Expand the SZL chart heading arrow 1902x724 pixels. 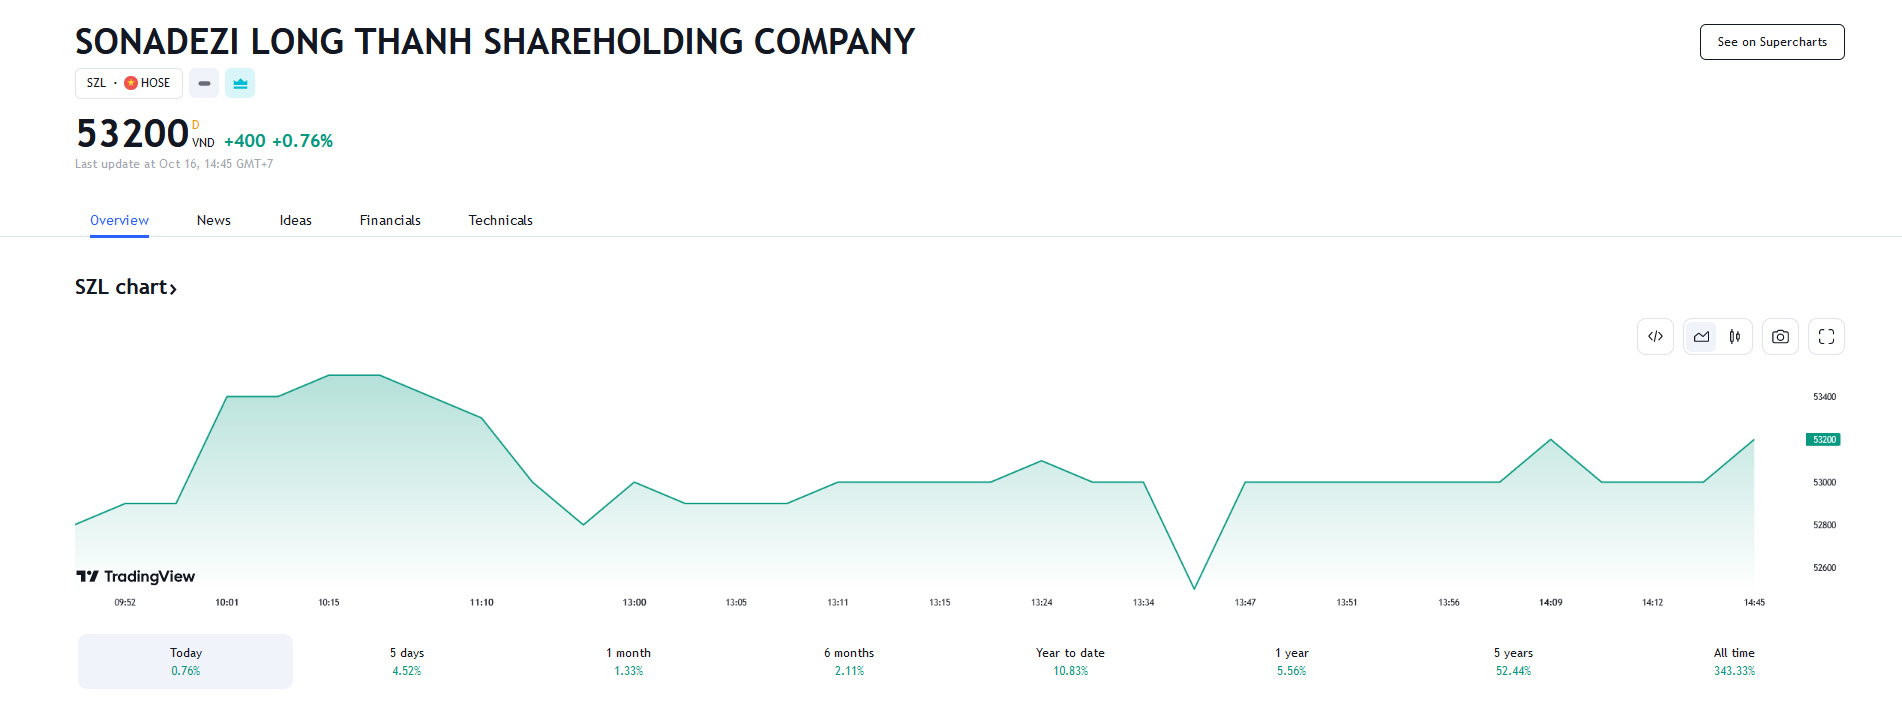173,289
